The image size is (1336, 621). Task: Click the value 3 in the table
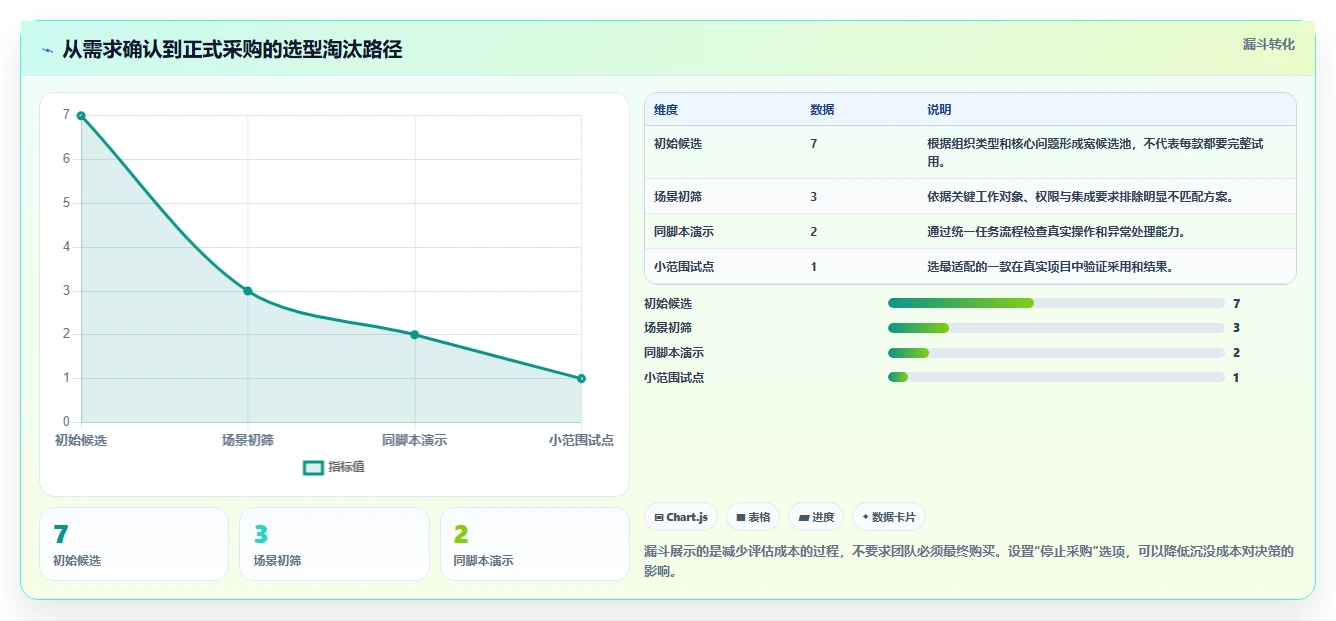(814, 197)
